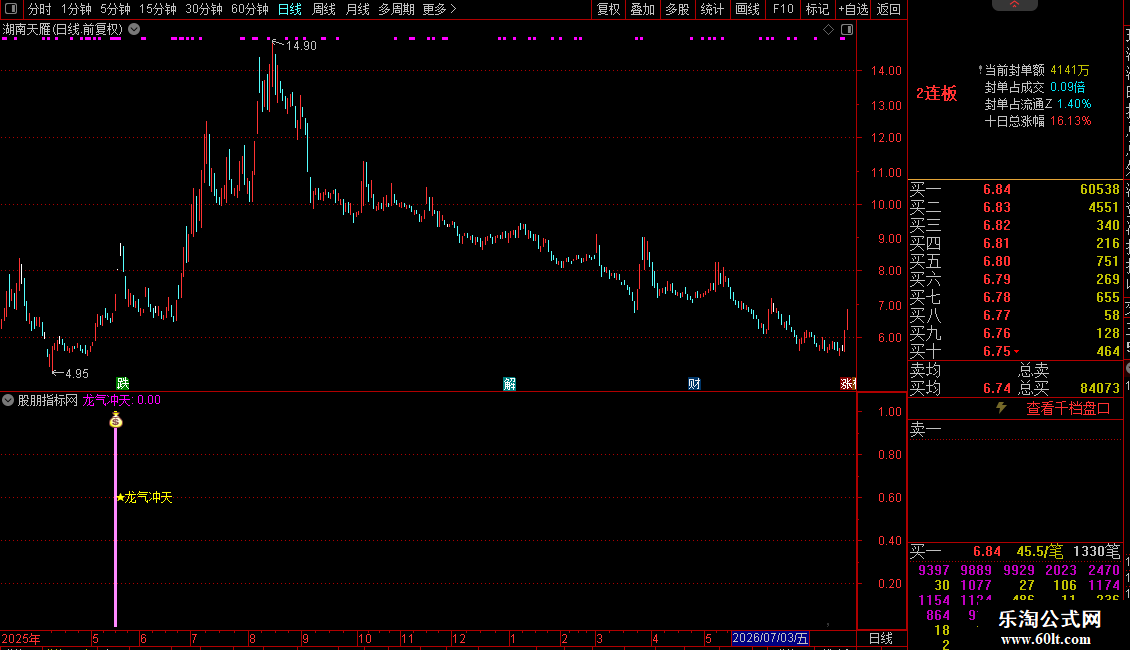This screenshot has height=650, width=1130.
Task: Select 买五 bid row at 6.80
Action: click(1015, 262)
